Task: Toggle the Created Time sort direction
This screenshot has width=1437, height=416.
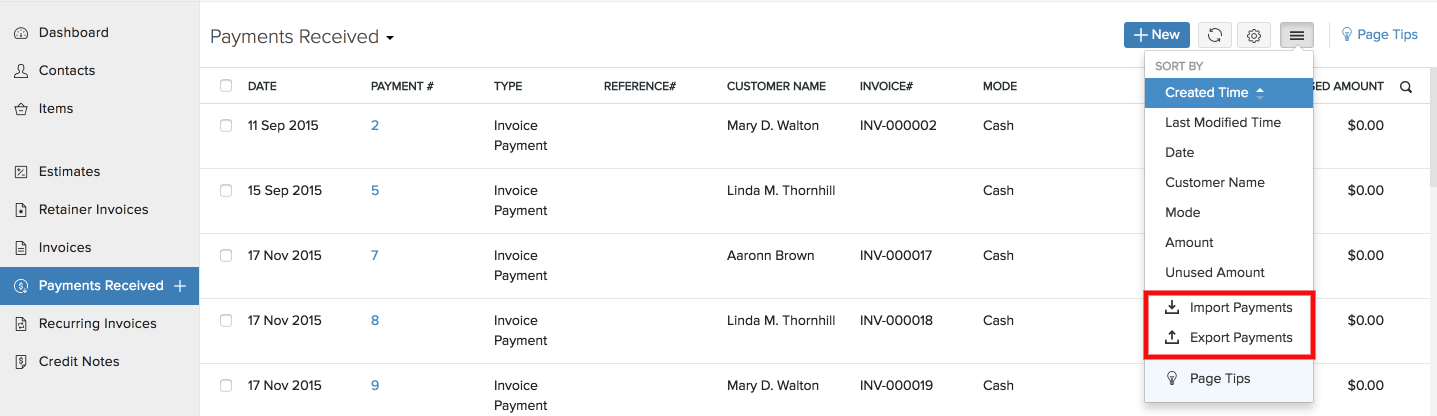Action: coord(1260,93)
